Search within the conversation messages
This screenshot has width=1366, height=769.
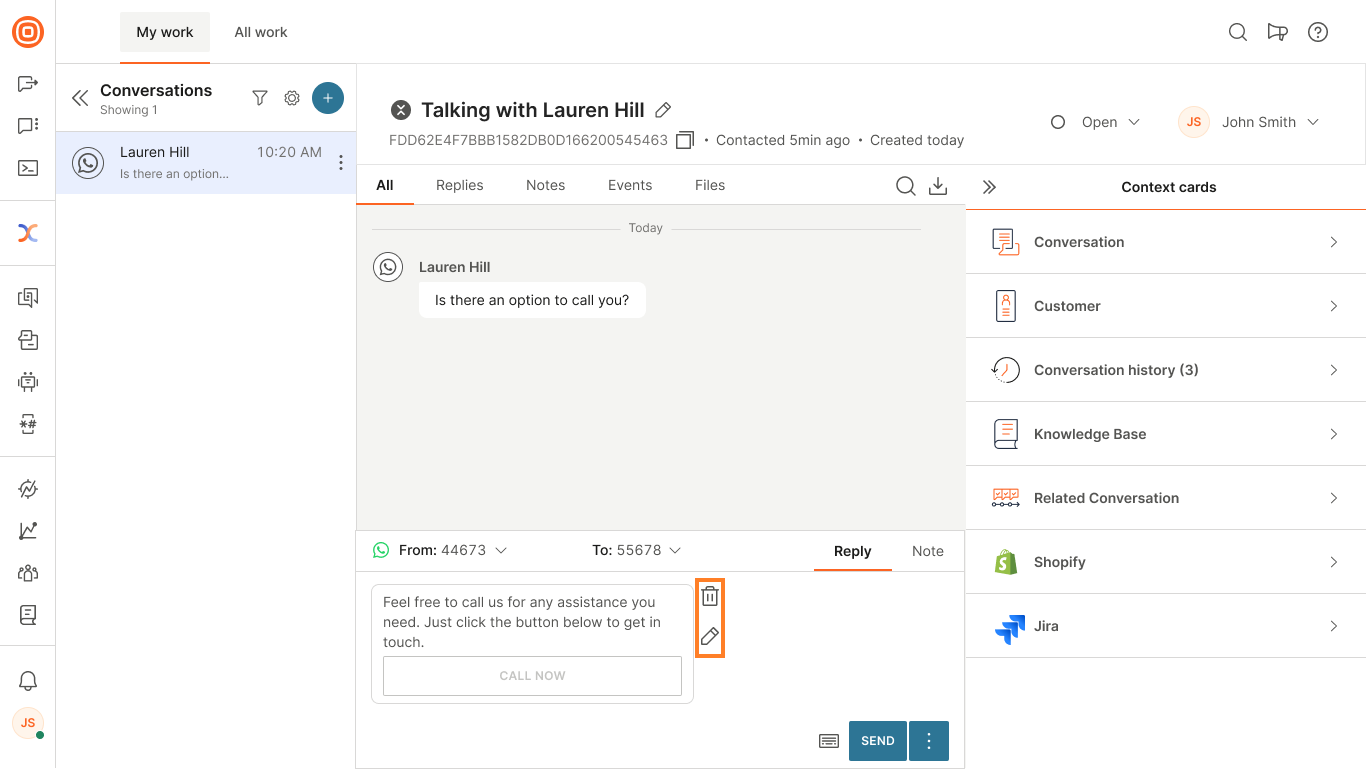click(905, 186)
